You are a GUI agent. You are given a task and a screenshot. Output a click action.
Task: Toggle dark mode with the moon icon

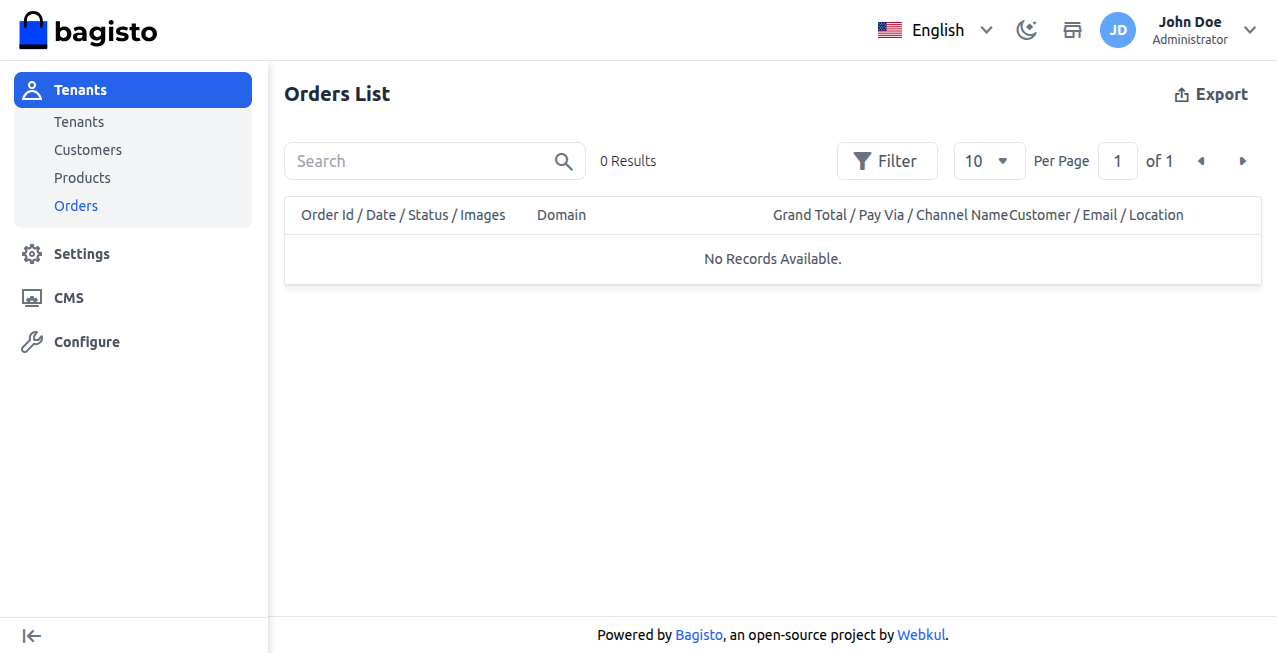[x=1026, y=30]
